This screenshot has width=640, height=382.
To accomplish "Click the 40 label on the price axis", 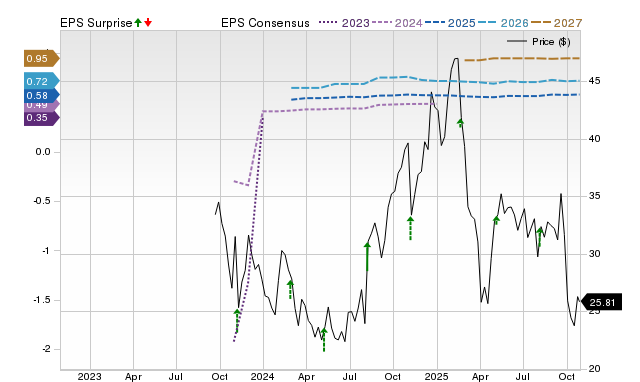I will tap(594, 139).
